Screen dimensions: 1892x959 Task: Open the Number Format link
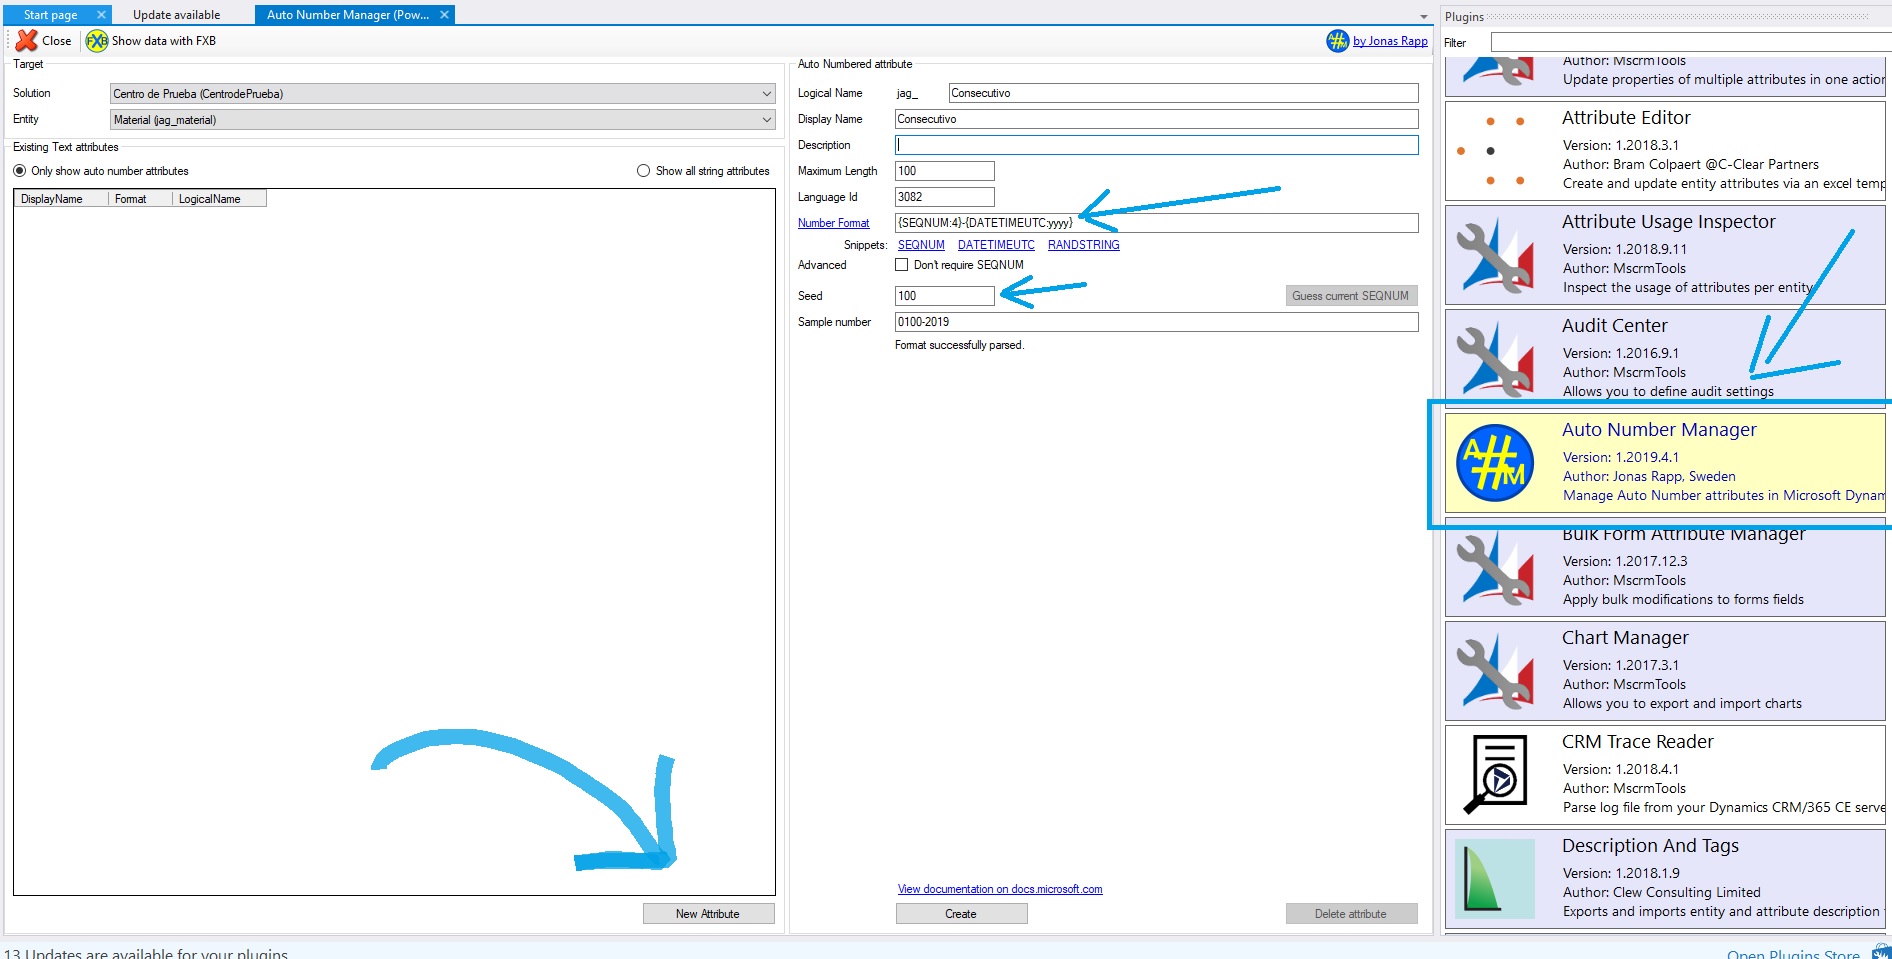pos(834,223)
